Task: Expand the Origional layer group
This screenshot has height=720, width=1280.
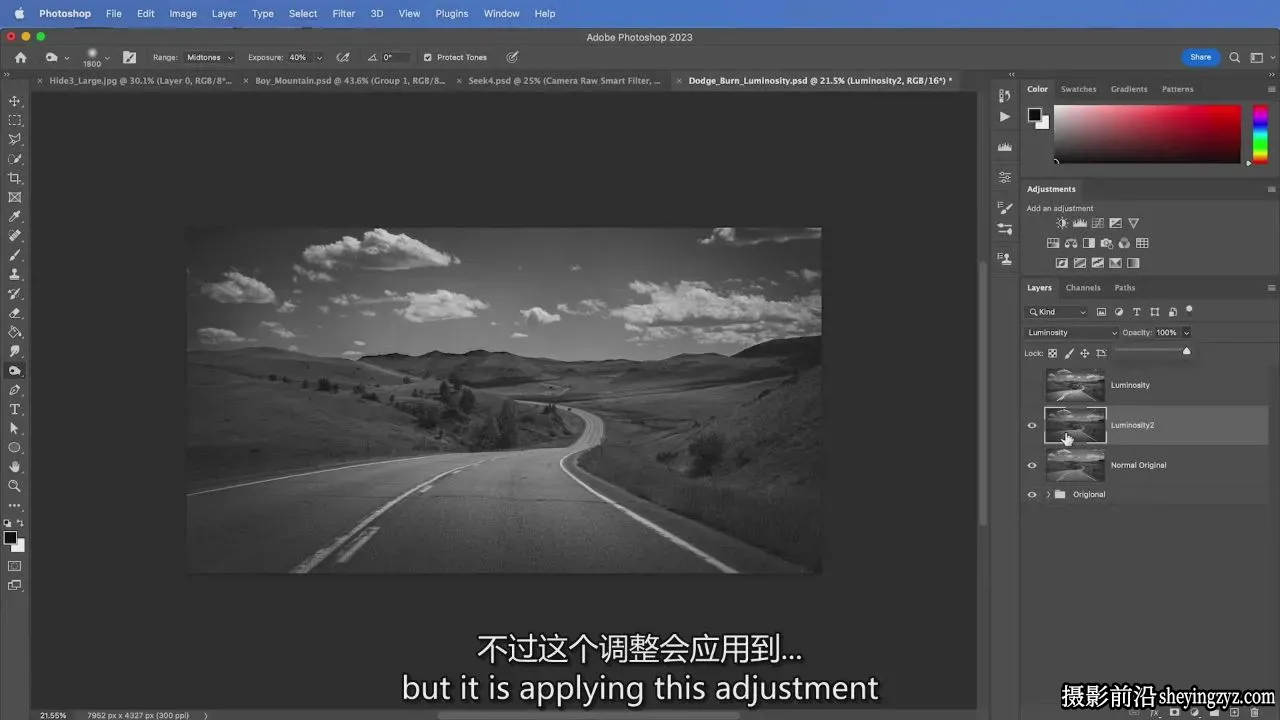Action: coord(1048,494)
